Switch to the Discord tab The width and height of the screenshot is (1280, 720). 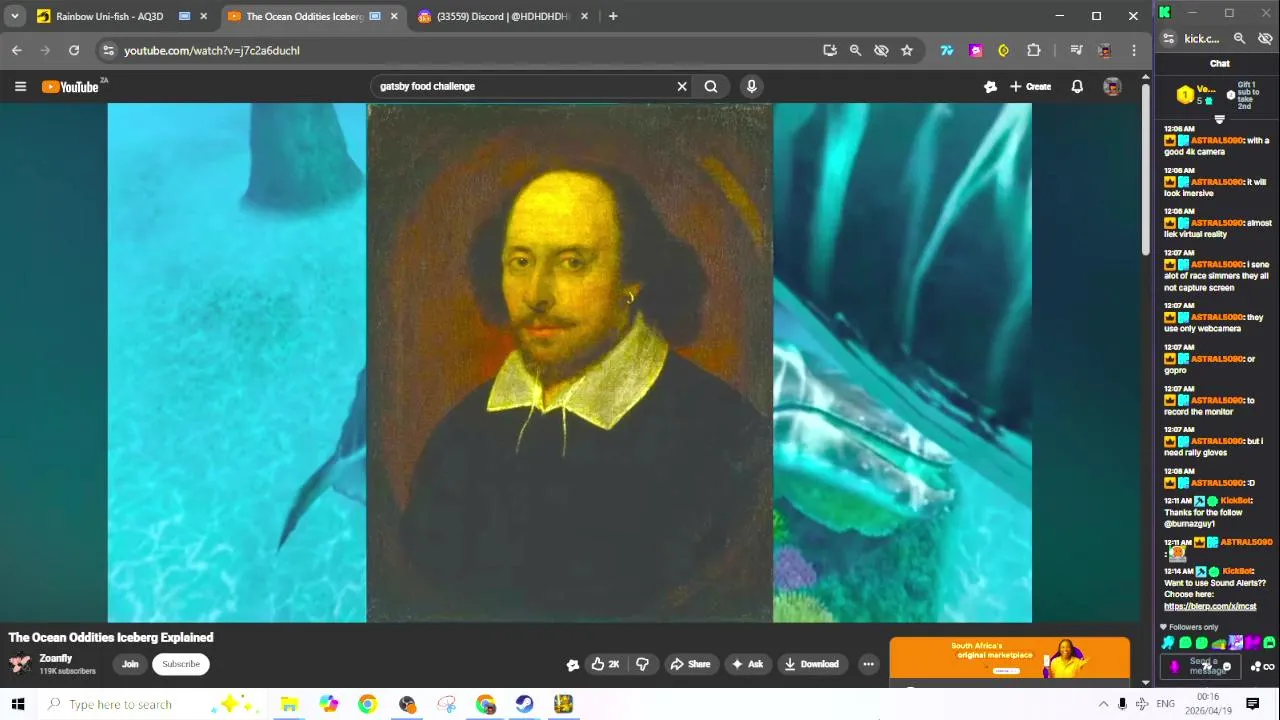tap(493, 16)
